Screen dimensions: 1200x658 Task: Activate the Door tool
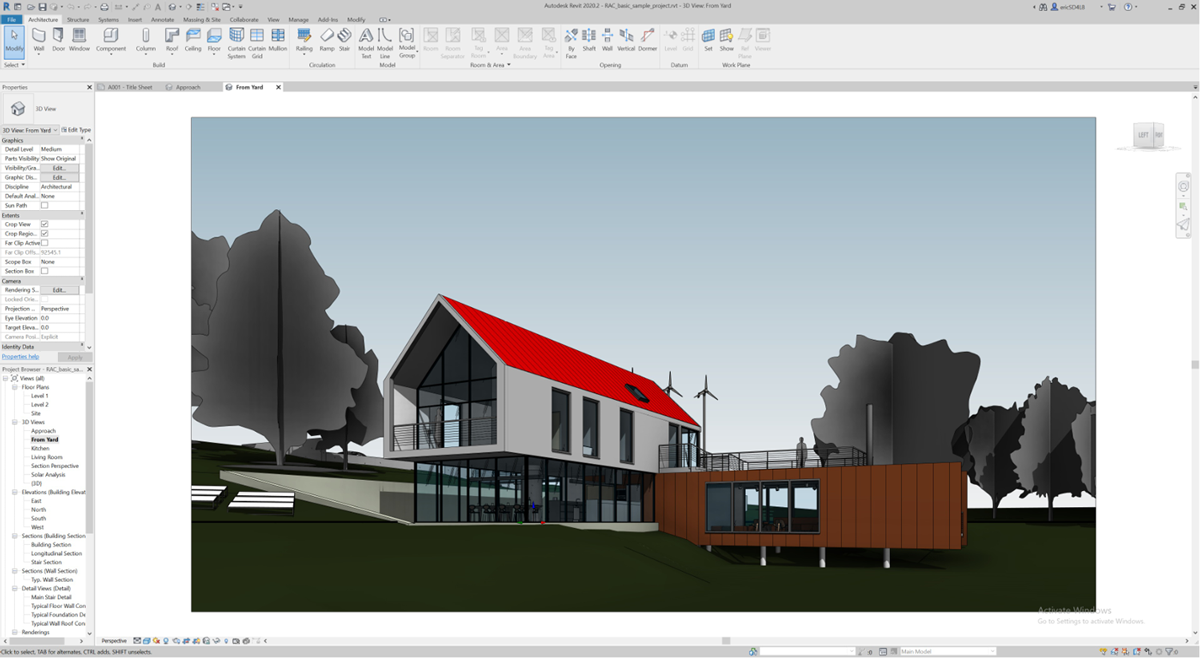pyautogui.click(x=58, y=38)
